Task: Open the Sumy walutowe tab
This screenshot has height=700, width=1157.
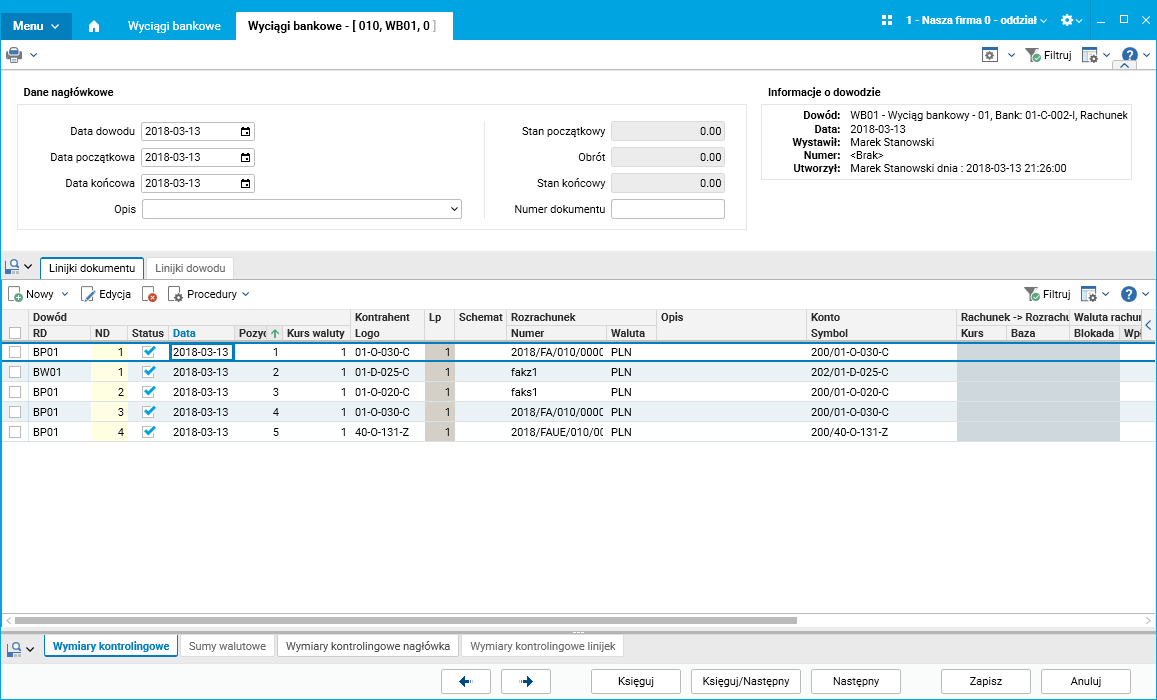Action: coord(227,646)
